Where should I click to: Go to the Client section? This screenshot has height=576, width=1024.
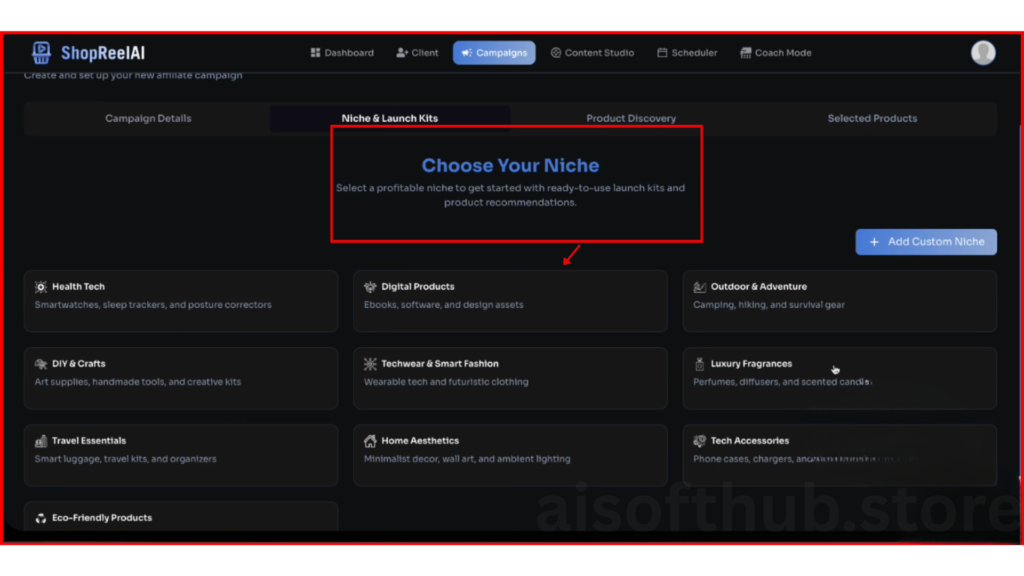pyautogui.click(x=417, y=53)
